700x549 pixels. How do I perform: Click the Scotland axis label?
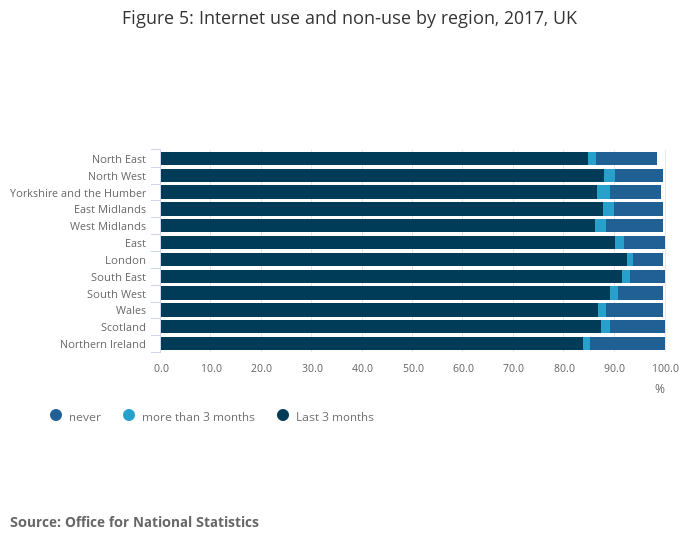tap(123, 327)
